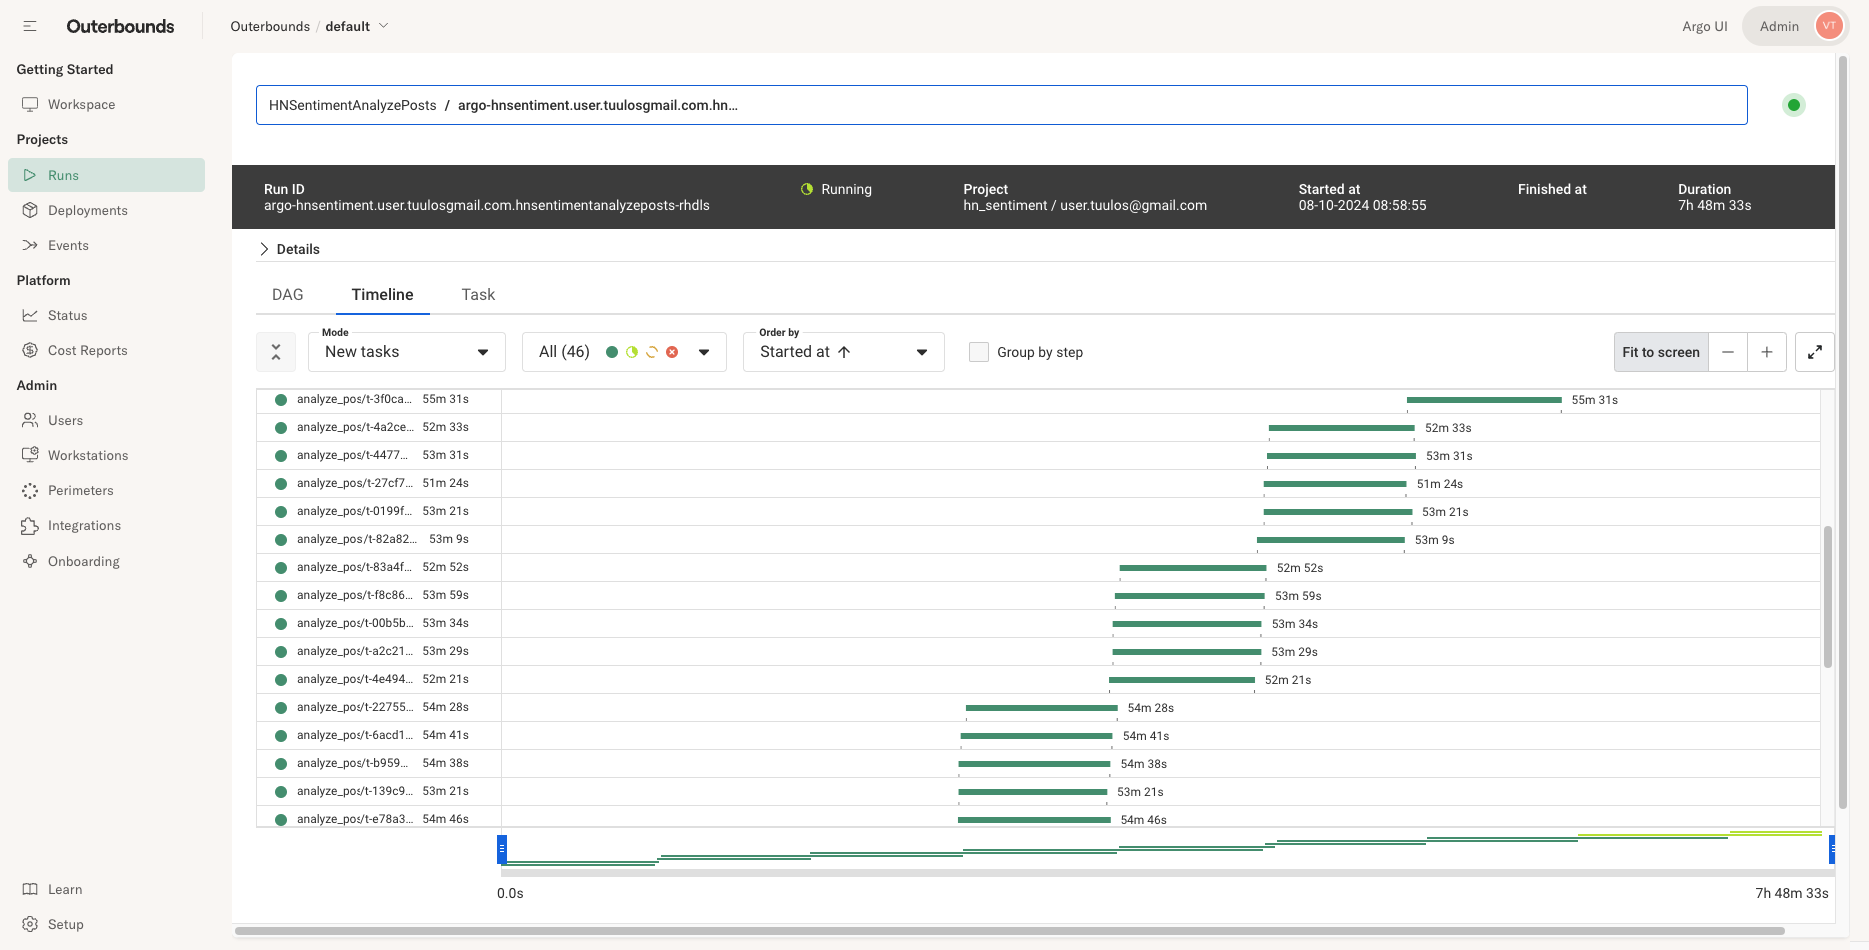The height and width of the screenshot is (950, 1869).
Task: Toggle the hamburger sidebar menu icon
Action: 30,26
